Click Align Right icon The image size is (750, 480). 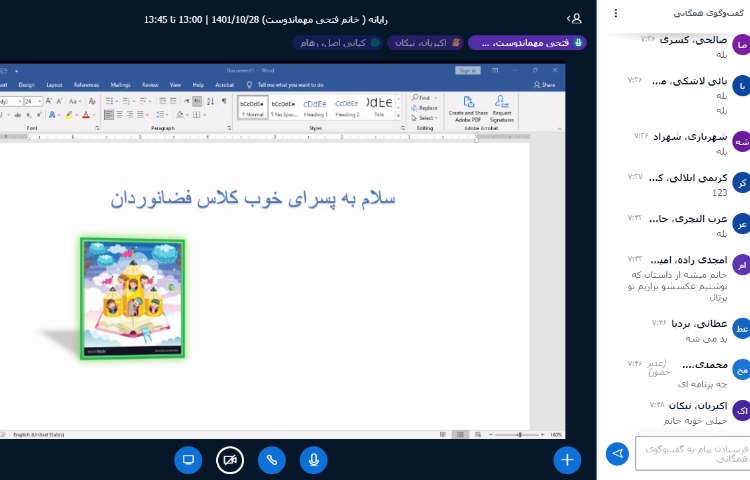pyautogui.click(x=130, y=115)
